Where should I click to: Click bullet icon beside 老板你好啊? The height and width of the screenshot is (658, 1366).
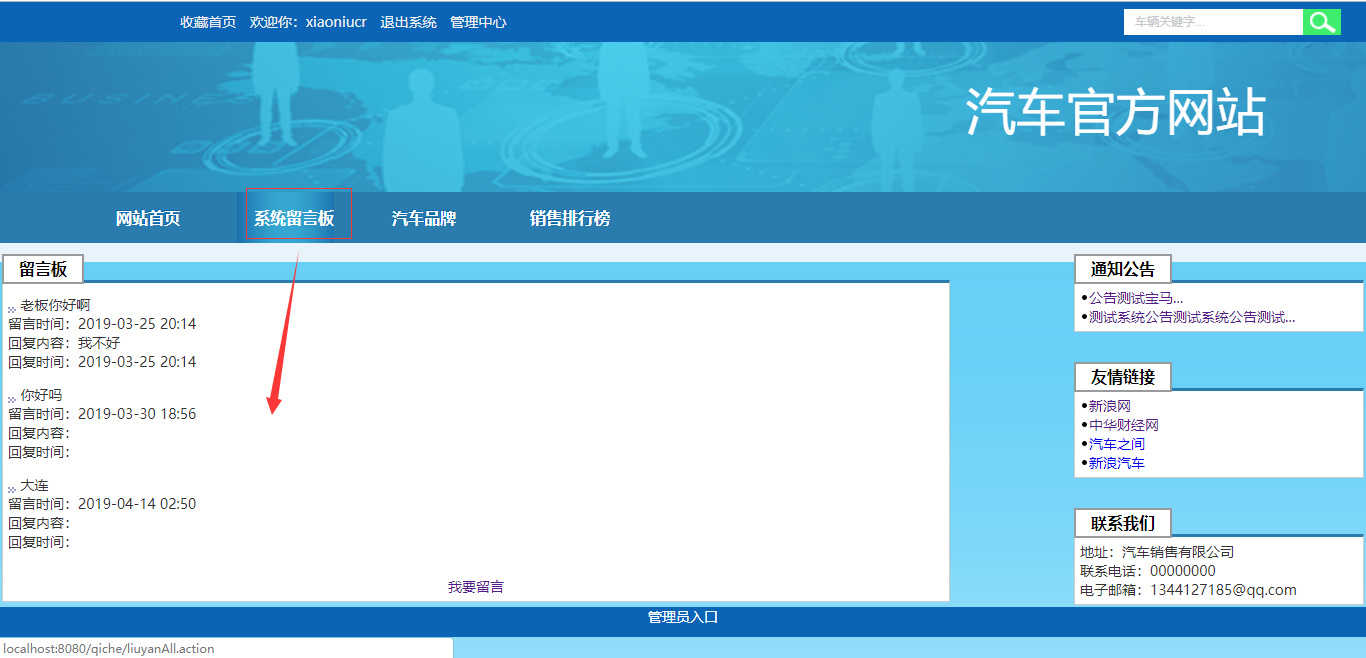(12, 310)
